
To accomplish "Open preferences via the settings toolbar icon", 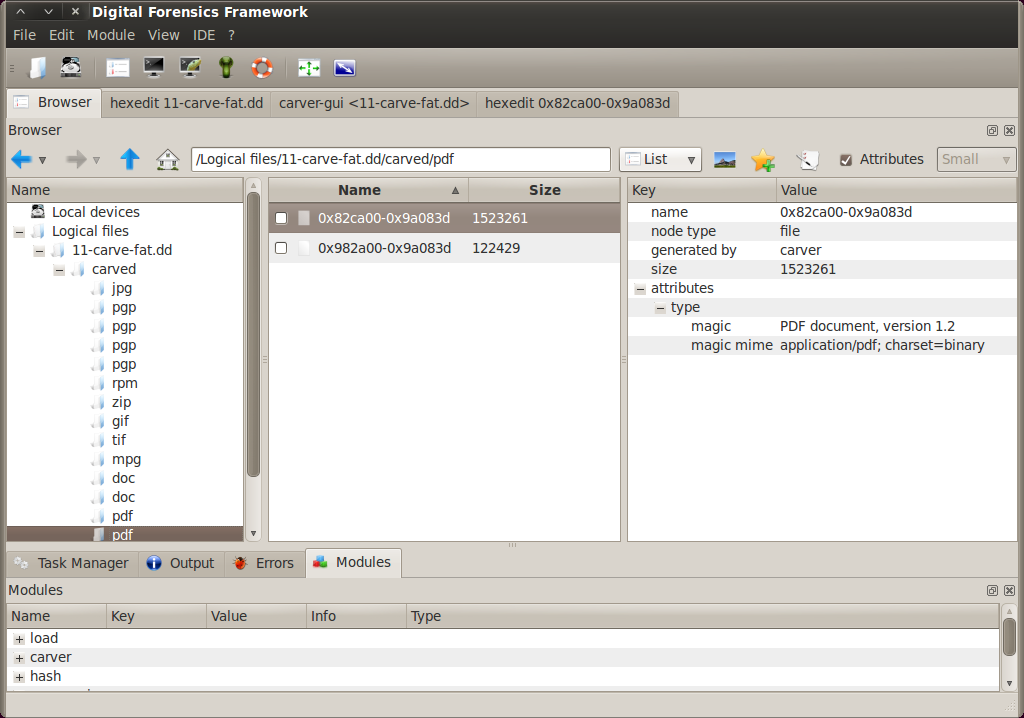I will tap(117, 67).
